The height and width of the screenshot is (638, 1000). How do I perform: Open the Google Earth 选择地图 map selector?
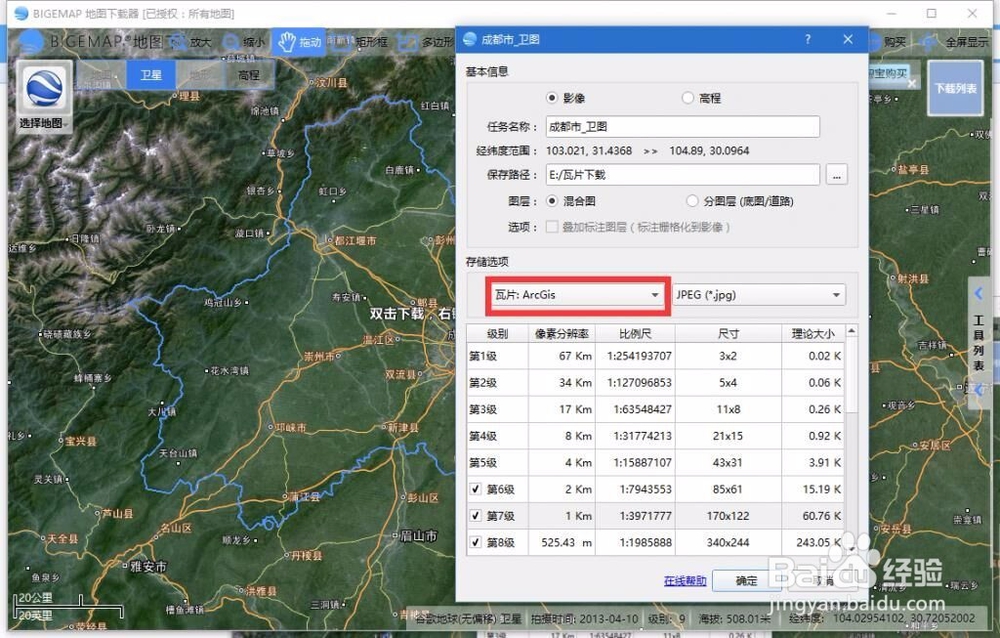44,92
